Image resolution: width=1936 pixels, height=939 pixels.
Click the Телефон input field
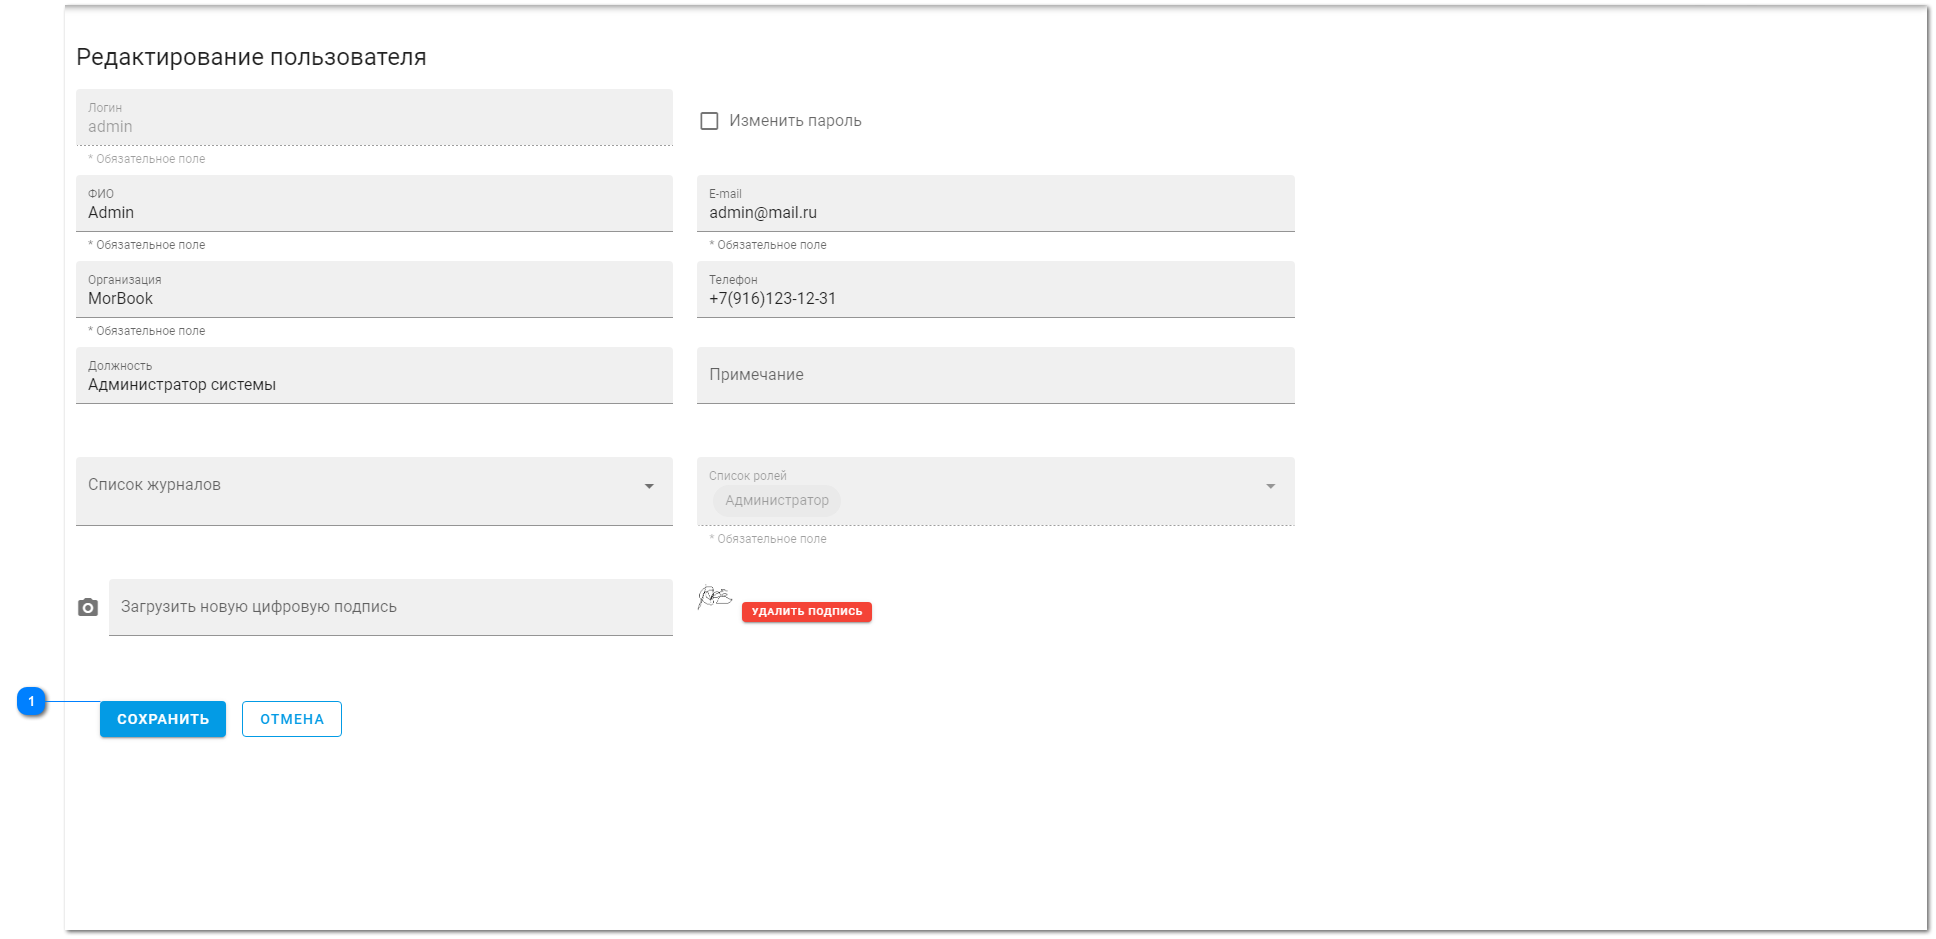coord(995,298)
